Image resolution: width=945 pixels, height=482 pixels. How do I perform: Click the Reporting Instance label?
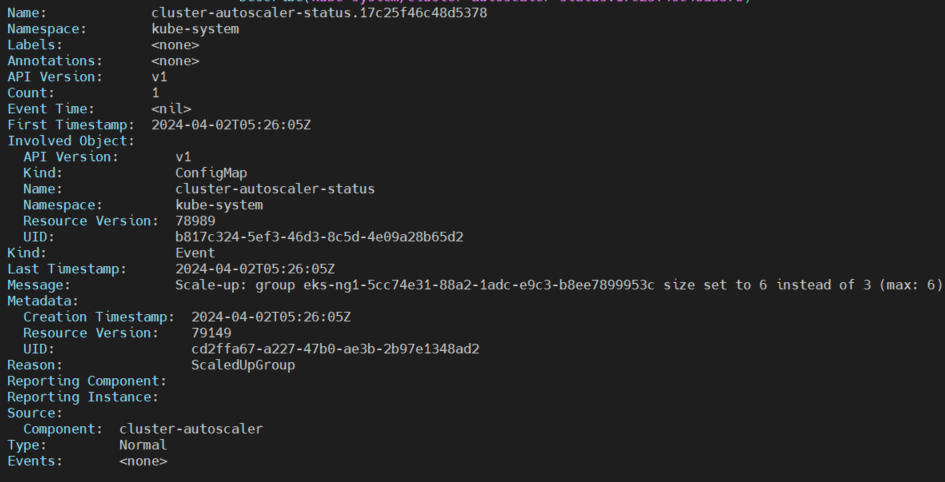coord(82,397)
